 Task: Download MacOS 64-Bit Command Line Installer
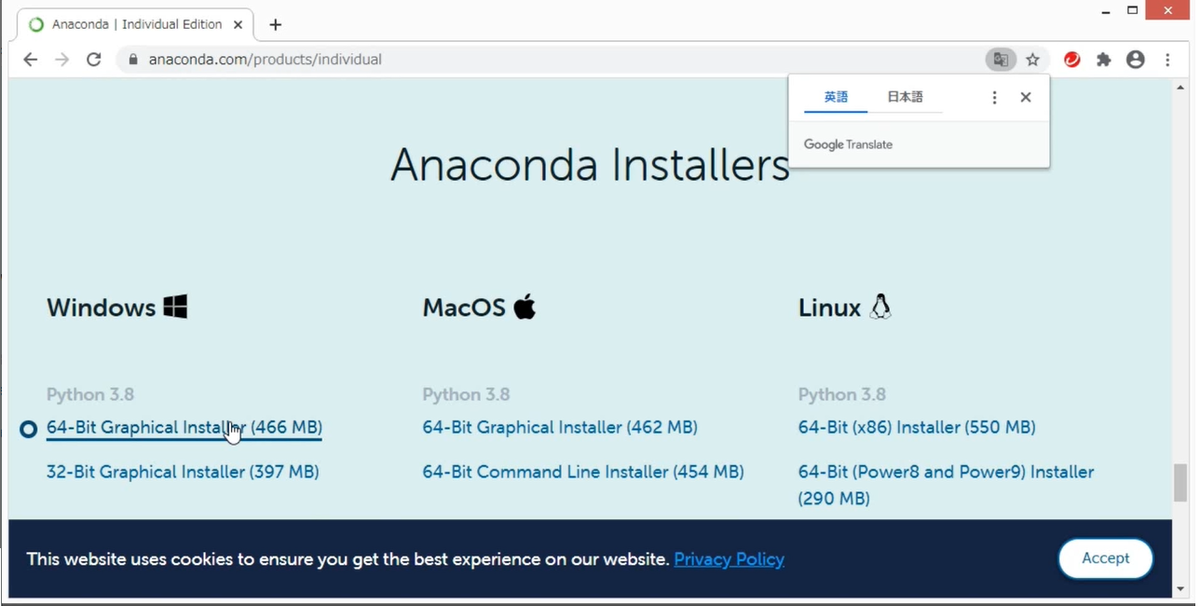pos(583,472)
